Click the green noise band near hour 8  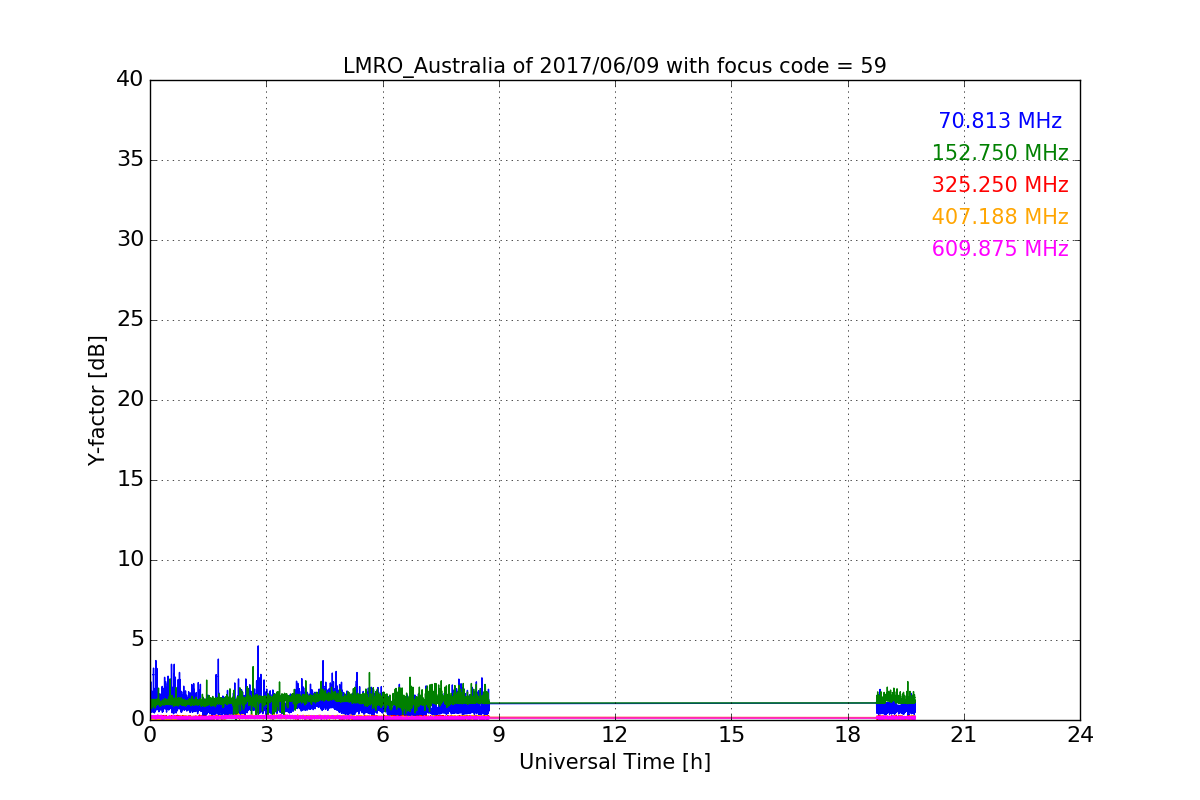[x=460, y=692]
